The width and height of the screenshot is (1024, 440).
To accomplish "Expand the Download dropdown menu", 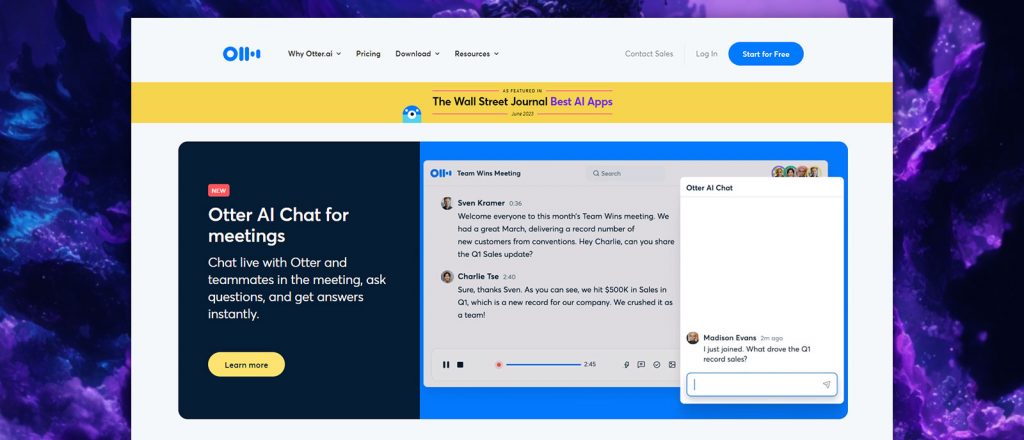I will coord(417,54).
